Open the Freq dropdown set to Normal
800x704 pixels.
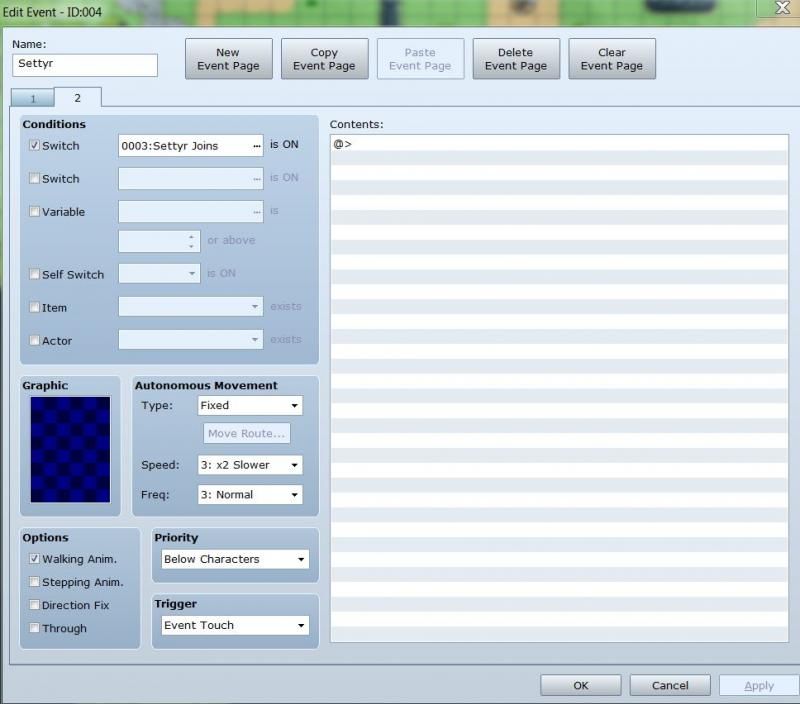point(250,494)
